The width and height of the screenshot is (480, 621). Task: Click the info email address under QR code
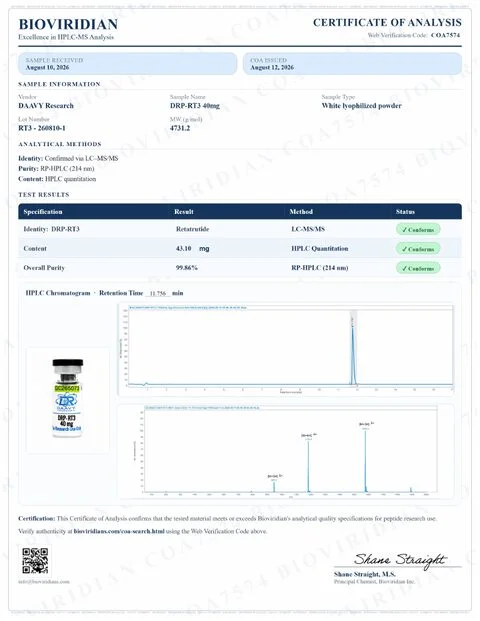click(x=44, y=581)
